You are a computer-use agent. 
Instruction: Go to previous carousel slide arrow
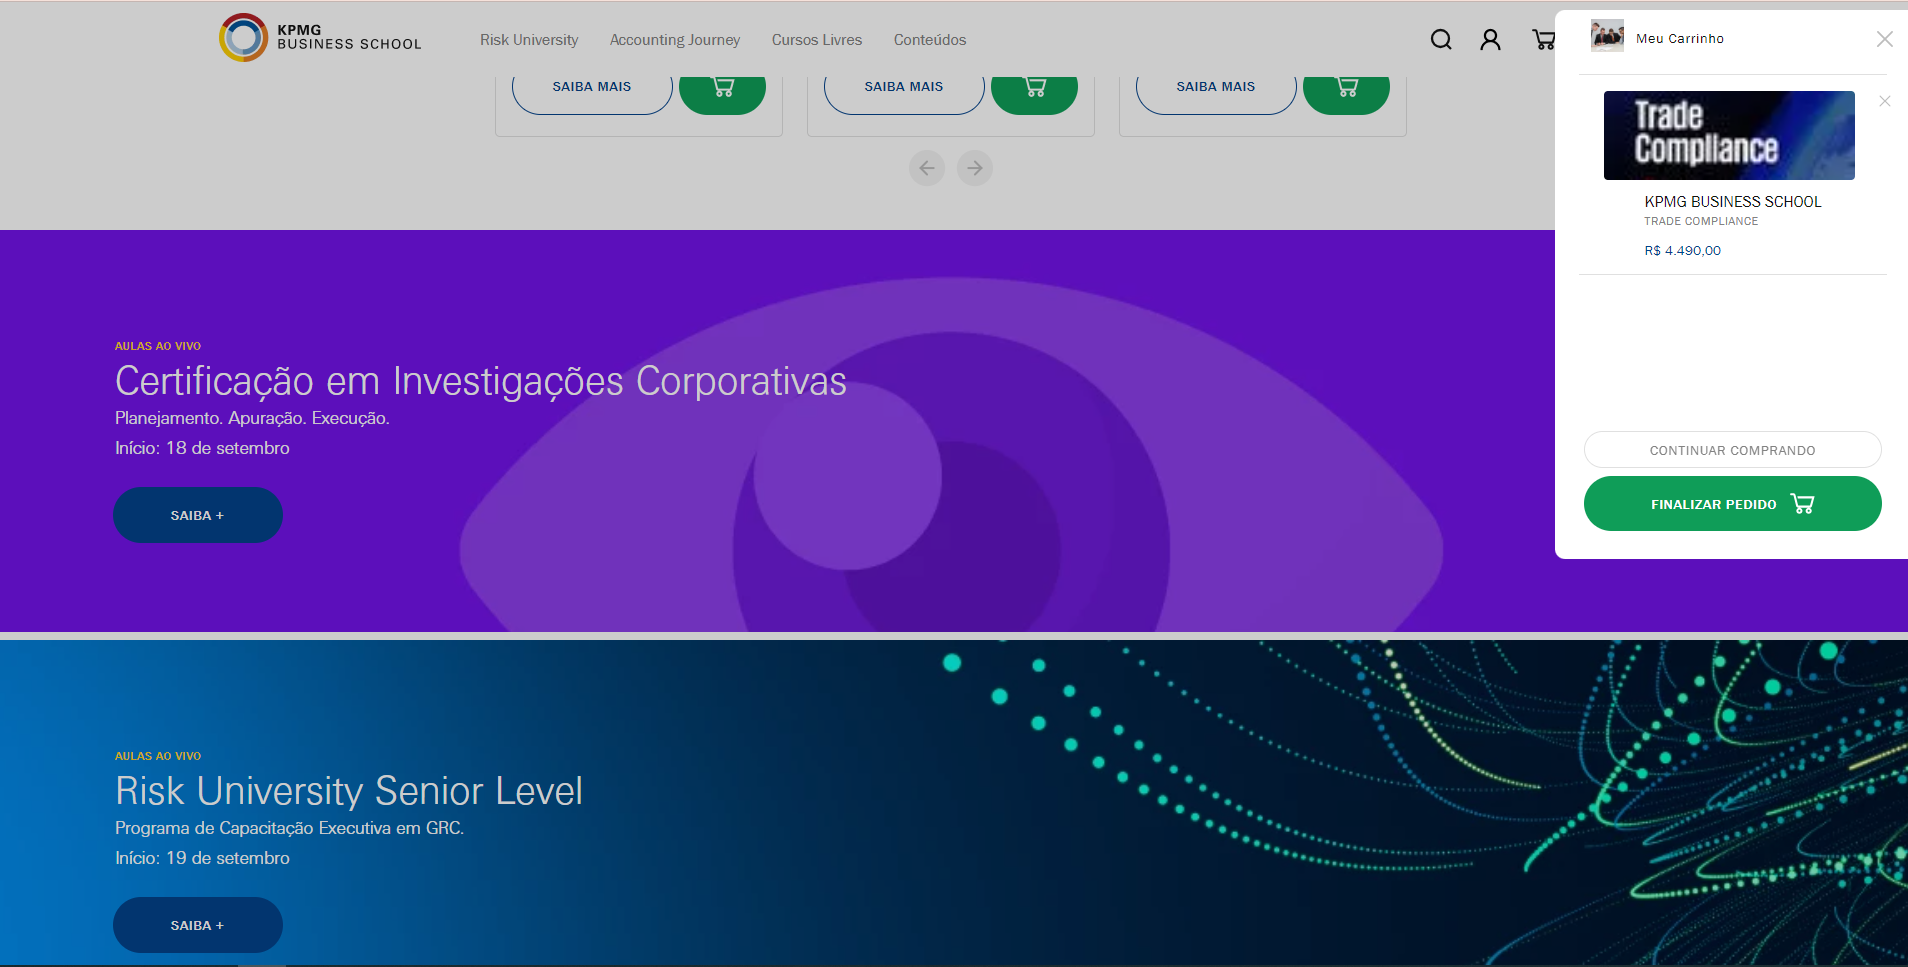[927, 168]
